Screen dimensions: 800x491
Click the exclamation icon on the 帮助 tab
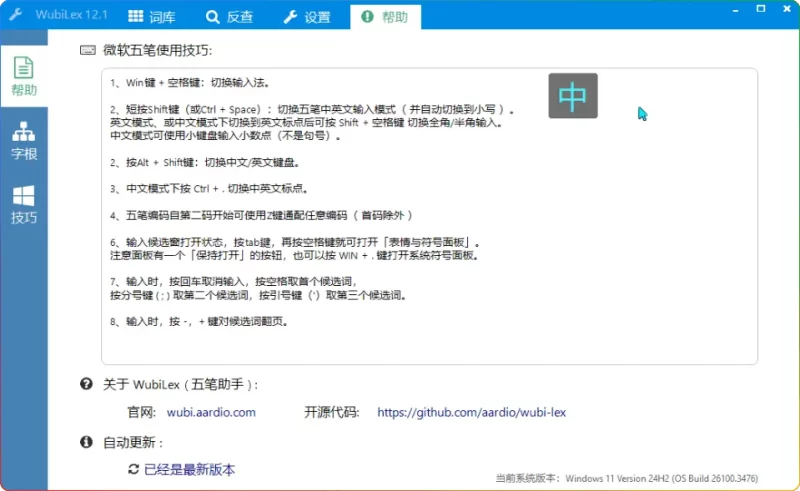[367, 16]
